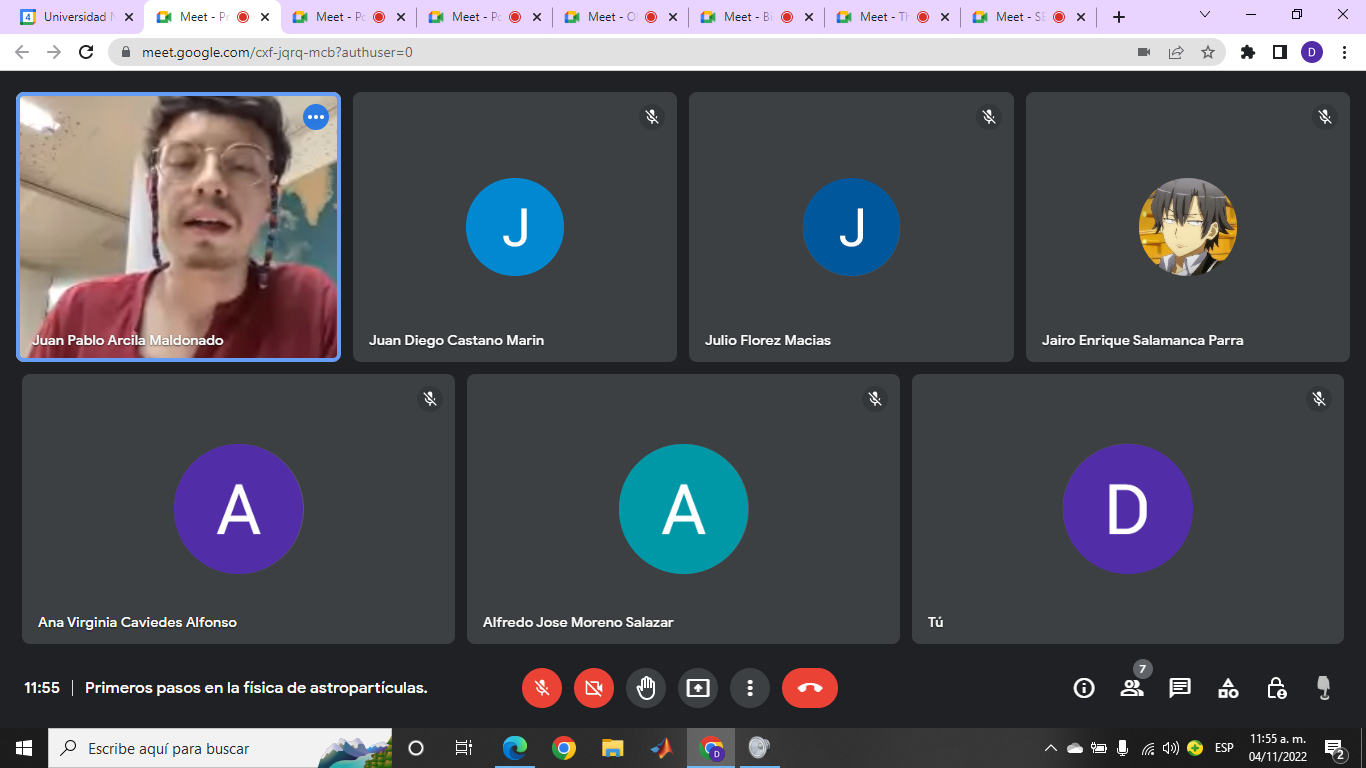Raise hand in the meeting
The image size is (1366, 768).
pos(646,688)
